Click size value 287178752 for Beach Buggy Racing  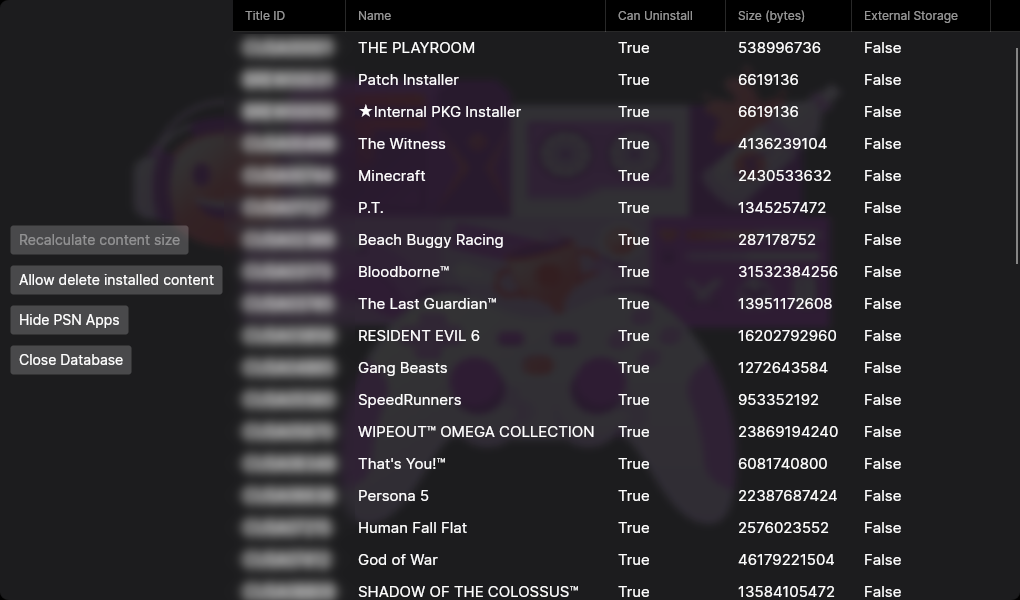click(x=777, y=239)
